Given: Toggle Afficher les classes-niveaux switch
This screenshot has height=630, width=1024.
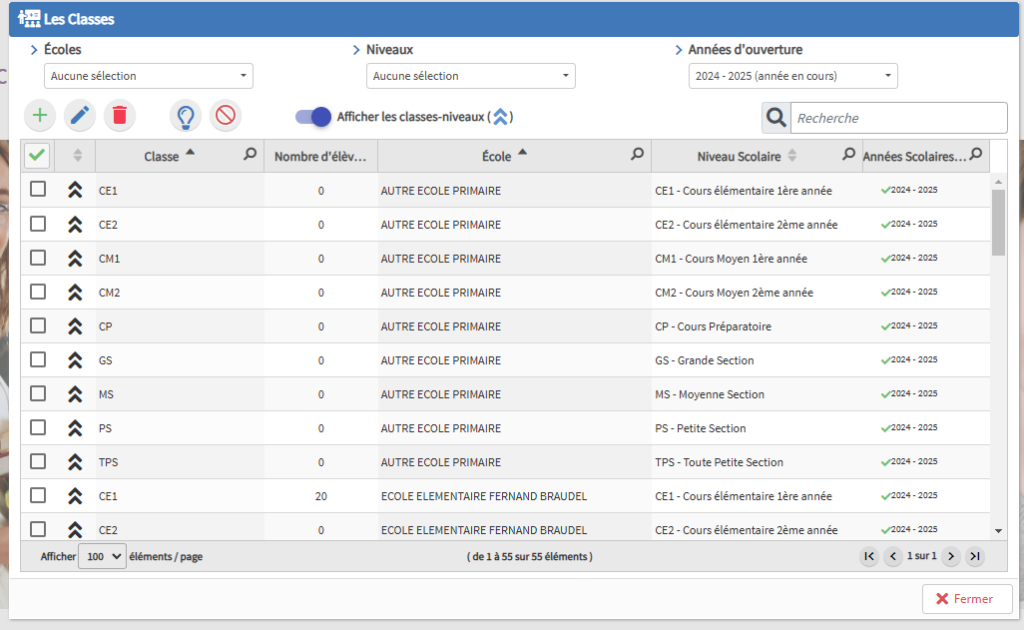Looking at the screenshot, I should coord(313,117).
